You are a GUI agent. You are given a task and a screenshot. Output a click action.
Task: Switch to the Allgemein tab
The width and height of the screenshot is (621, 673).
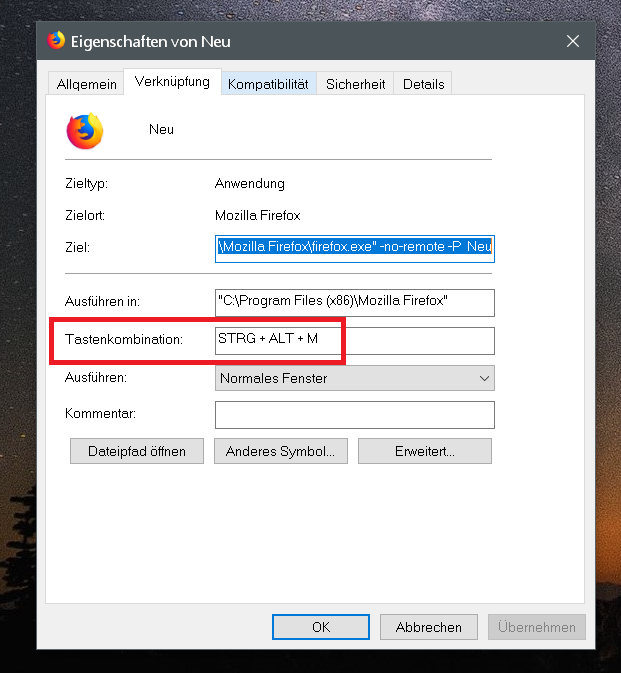(x=85, y=84)
